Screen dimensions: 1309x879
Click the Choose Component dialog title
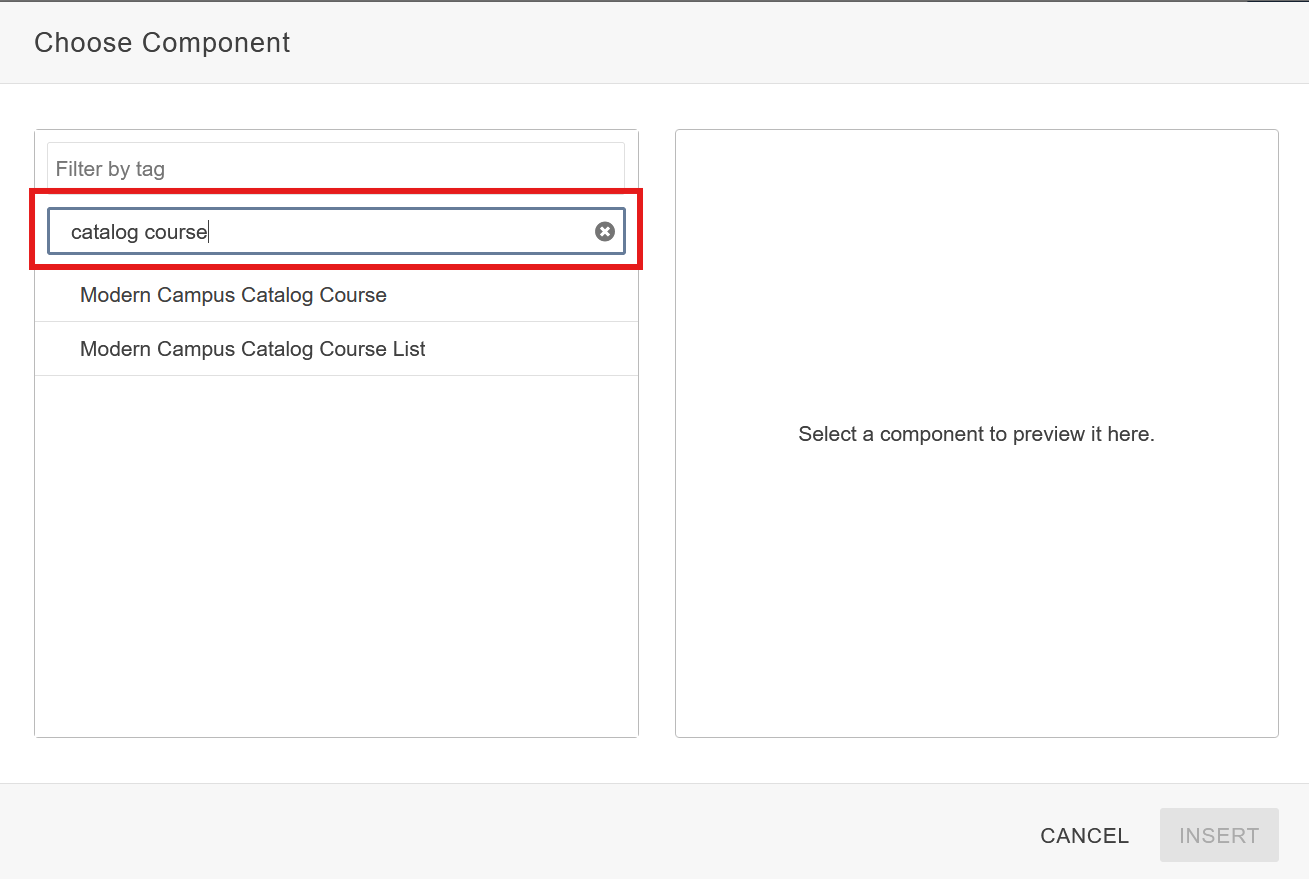(162, 43)
